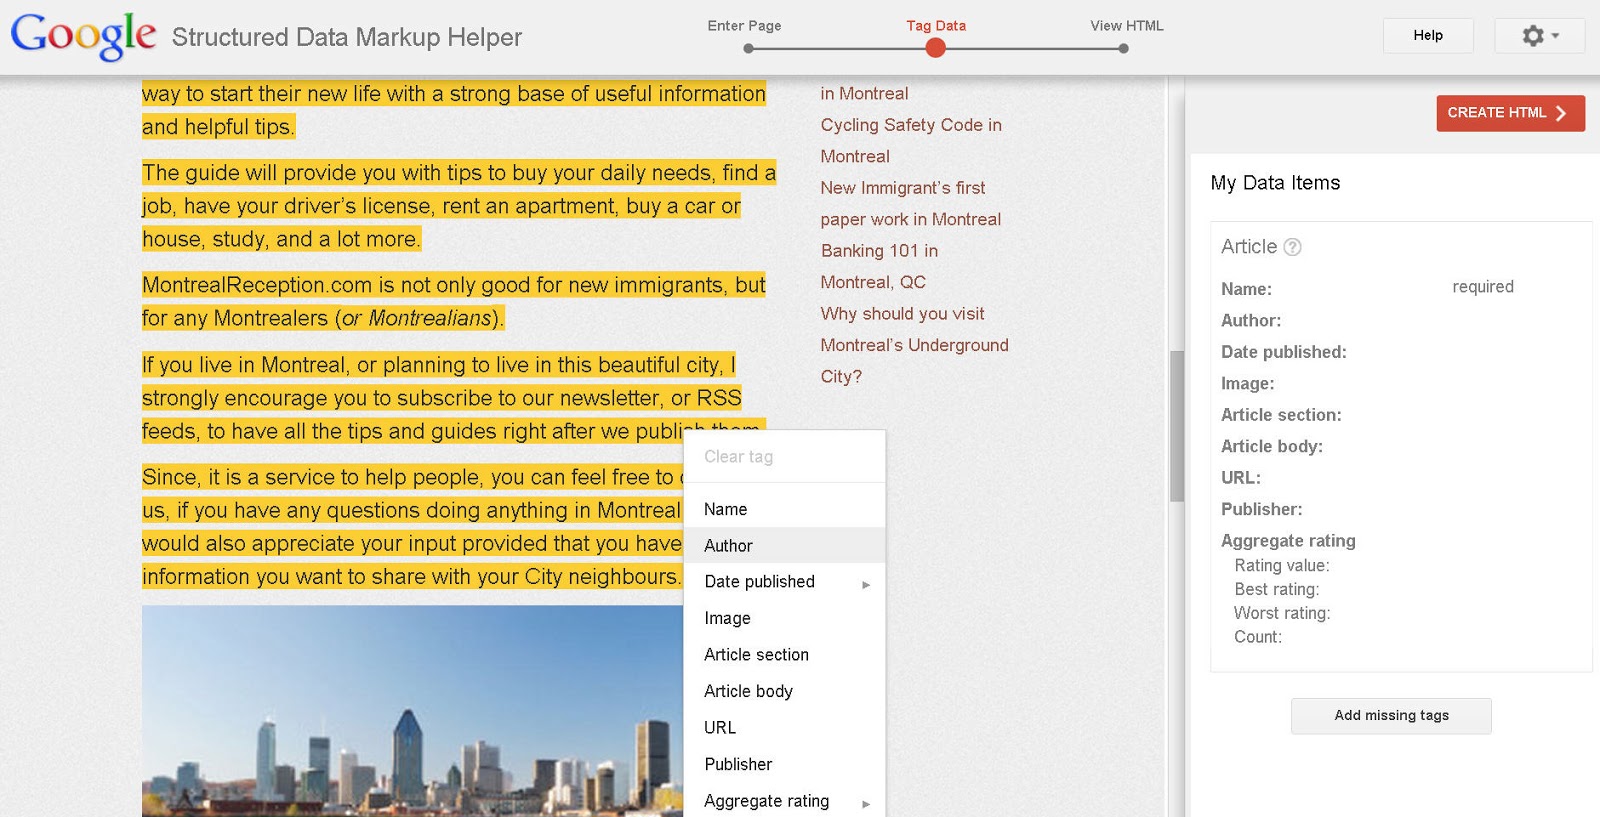The image size is (1600, 817).
Task: Click the CREATE HTML button
Action: tap(1510, 113)
